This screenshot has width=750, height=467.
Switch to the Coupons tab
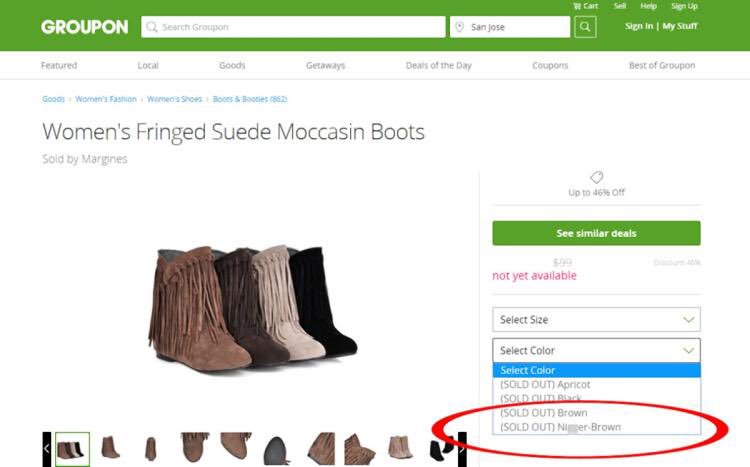click(x=550, y=66)
